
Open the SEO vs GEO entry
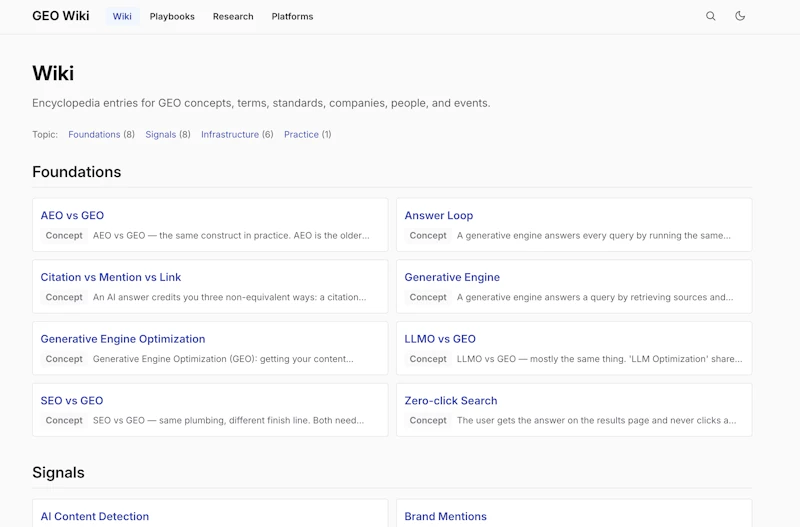72,400
